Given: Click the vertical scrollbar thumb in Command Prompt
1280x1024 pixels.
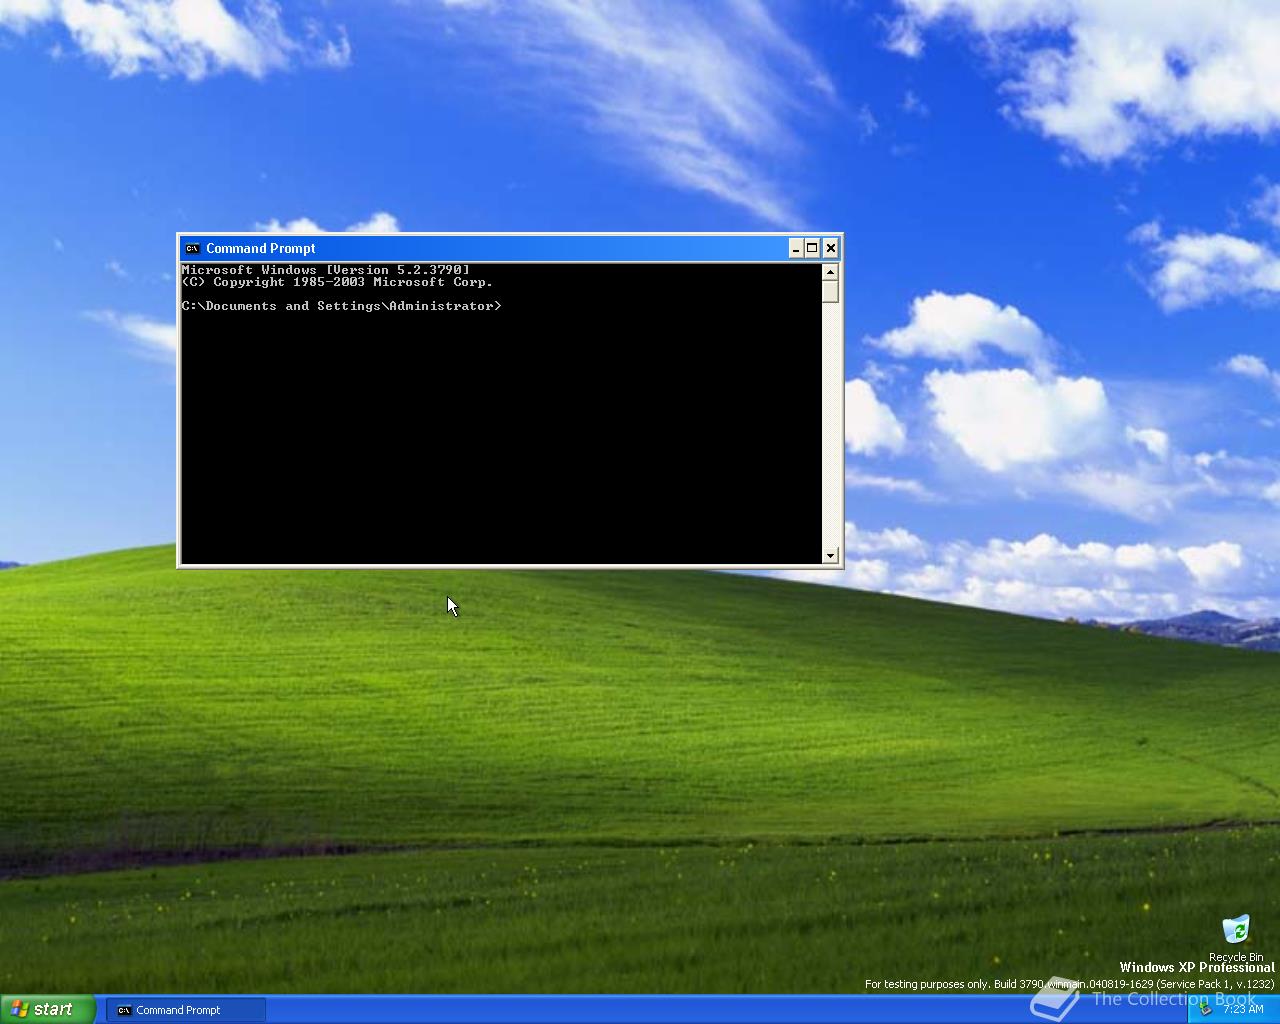Looking at the screenshot, I should coord(830,291).
